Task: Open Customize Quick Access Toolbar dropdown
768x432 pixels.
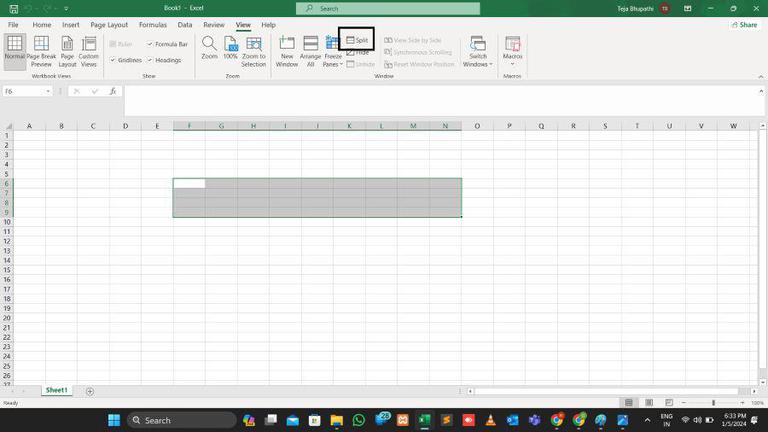Action: click(66, 8)
